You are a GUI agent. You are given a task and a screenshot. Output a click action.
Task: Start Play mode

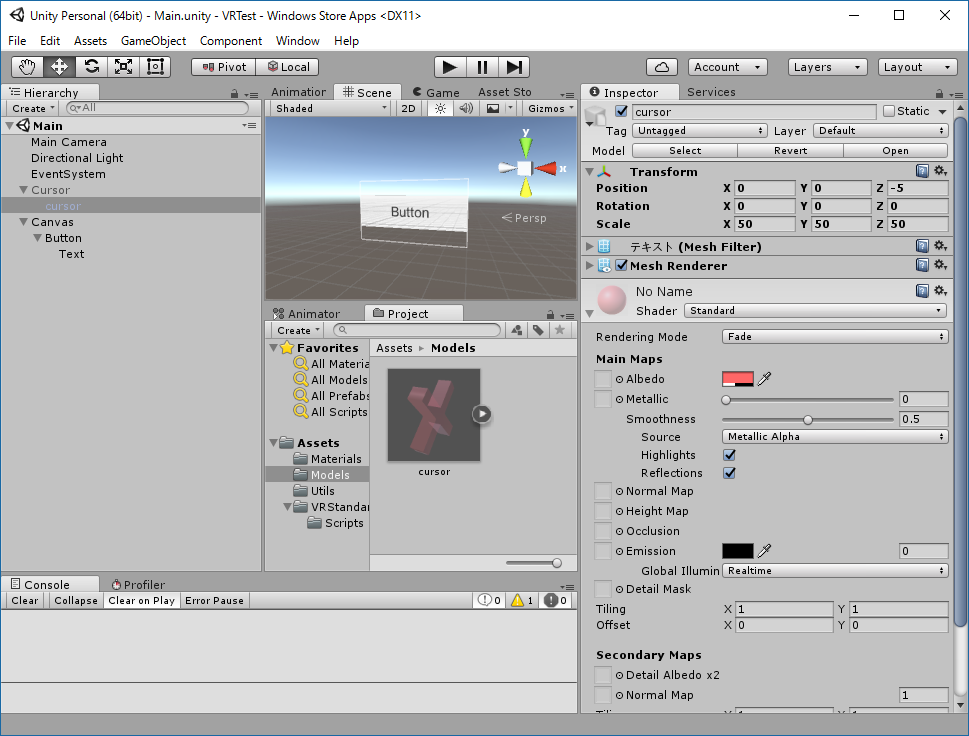point(450,67)
